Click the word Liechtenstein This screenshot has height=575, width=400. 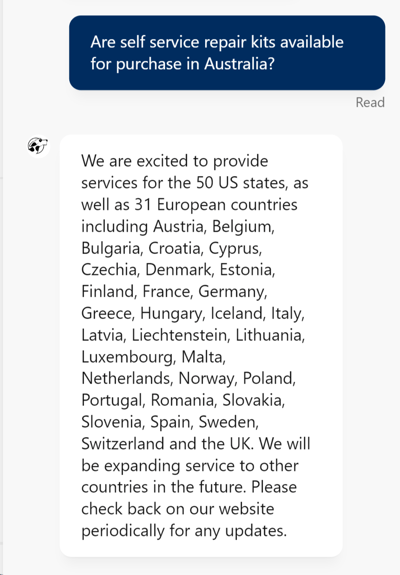pyautogui.click(x=180, y=335)
